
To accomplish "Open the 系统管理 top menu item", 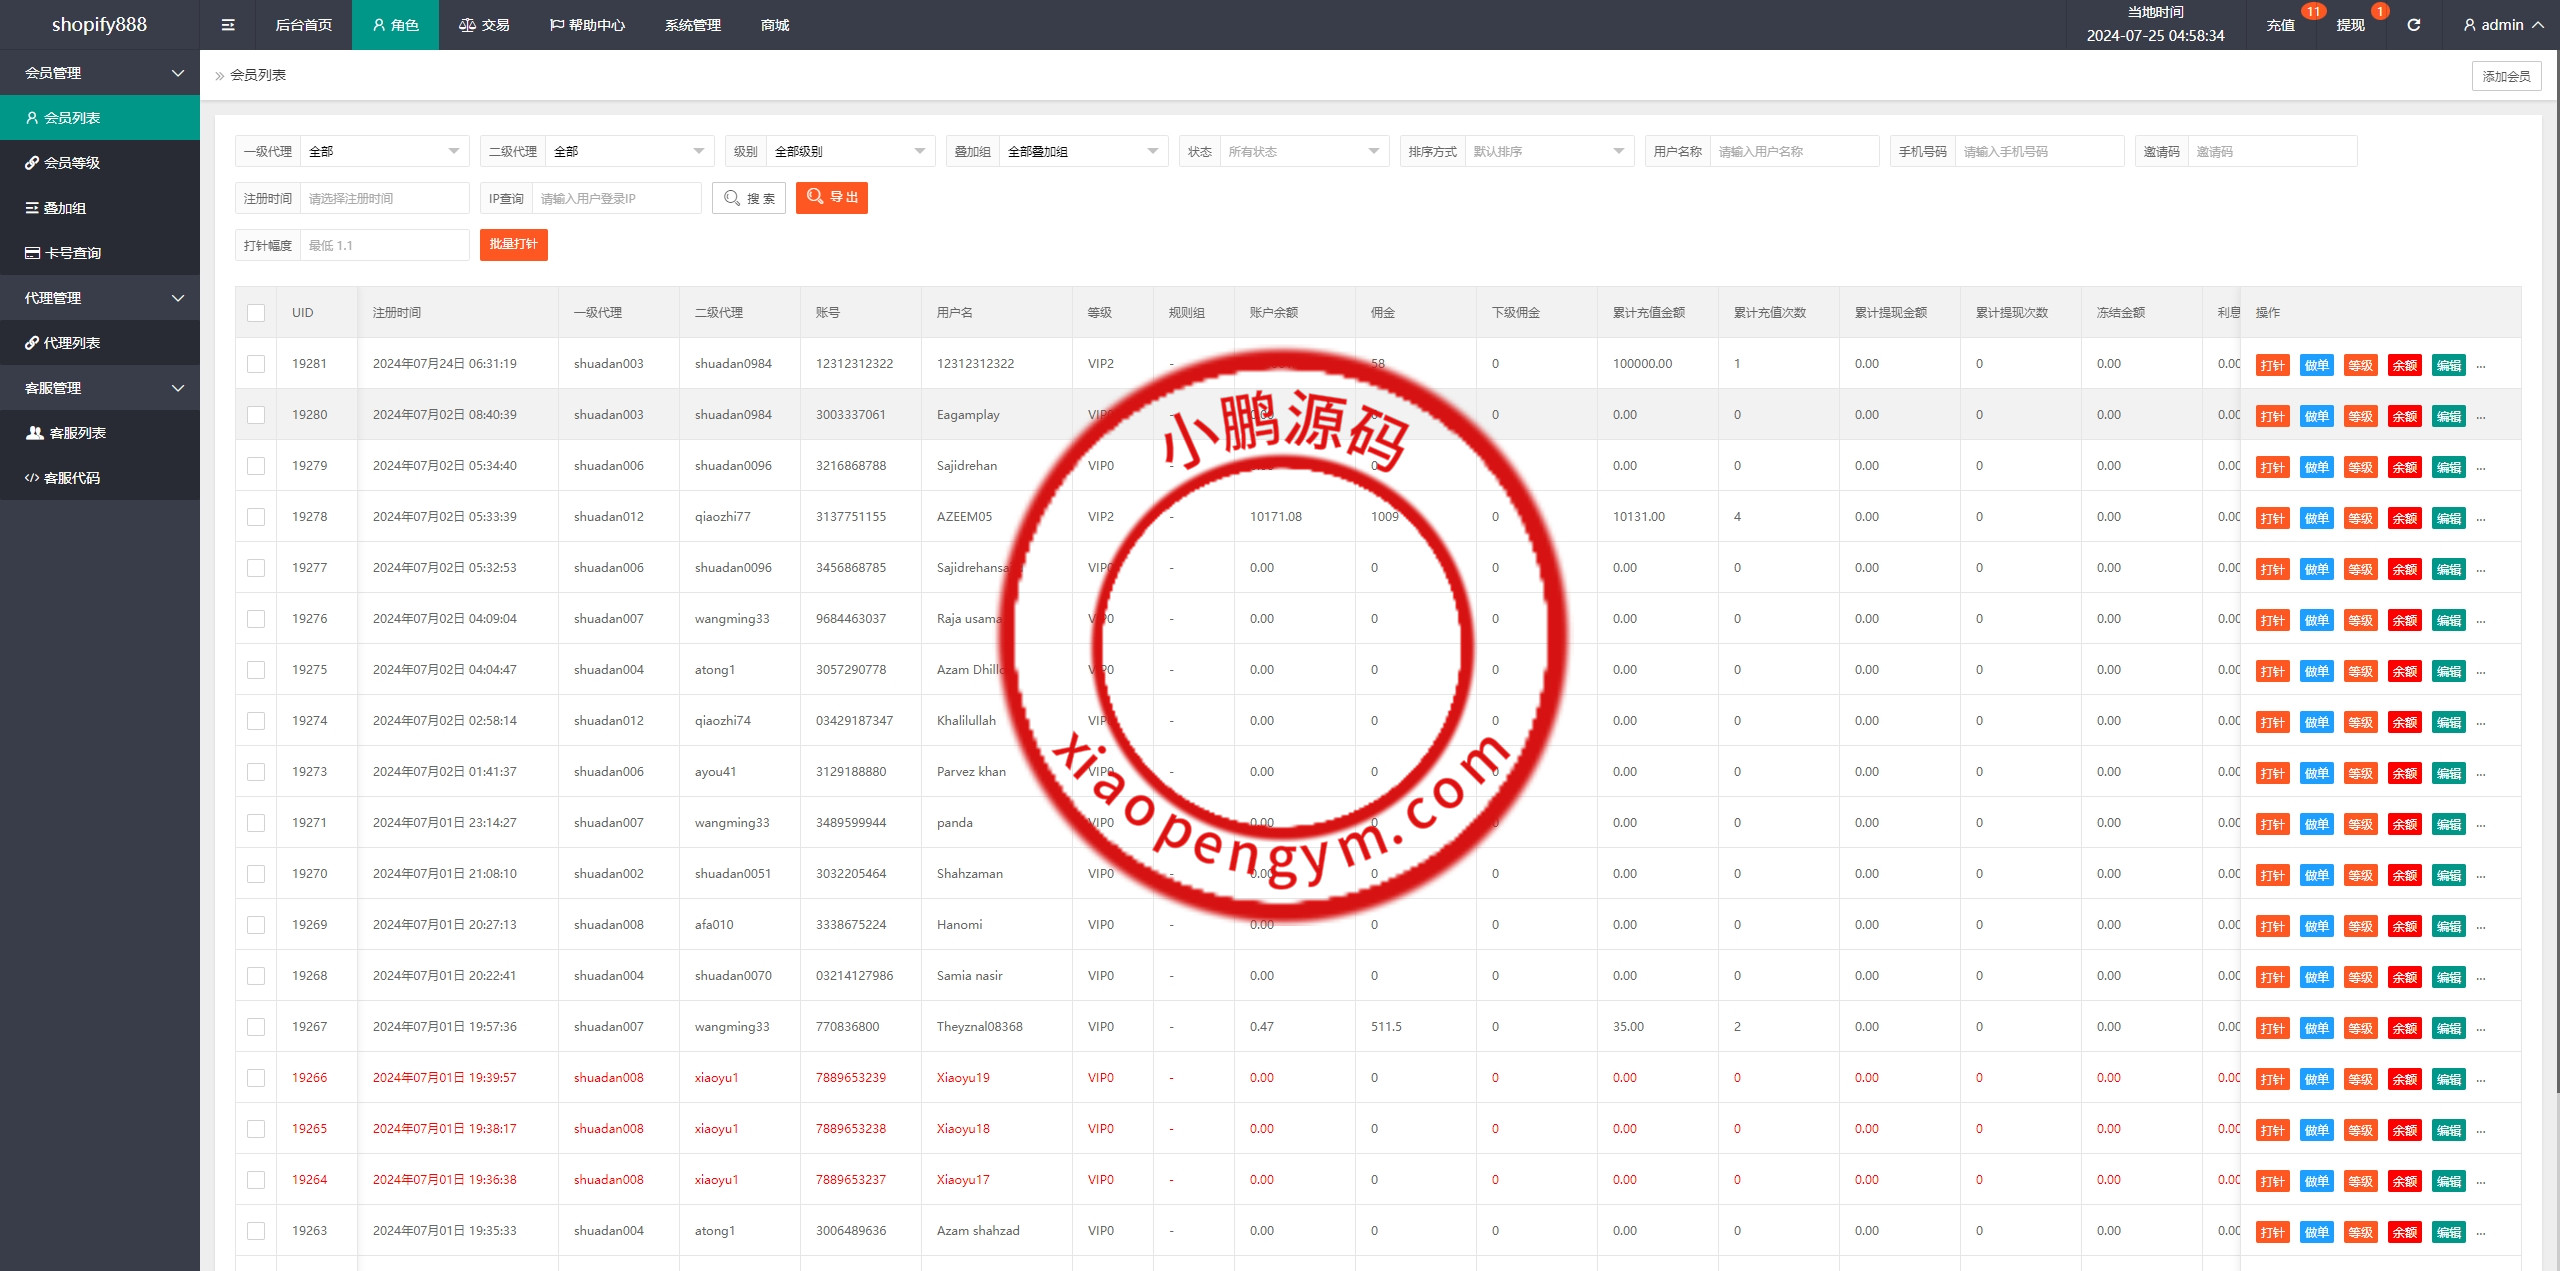I will 692,25.
